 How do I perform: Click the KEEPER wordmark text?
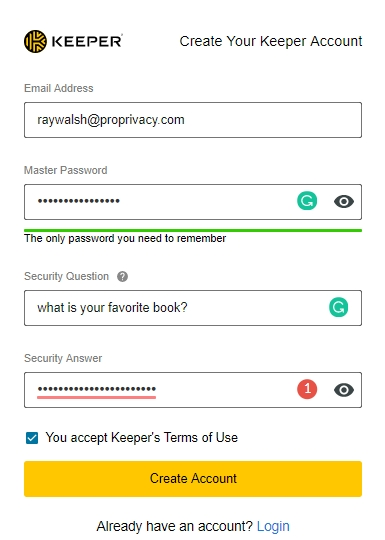pos(87,42)
